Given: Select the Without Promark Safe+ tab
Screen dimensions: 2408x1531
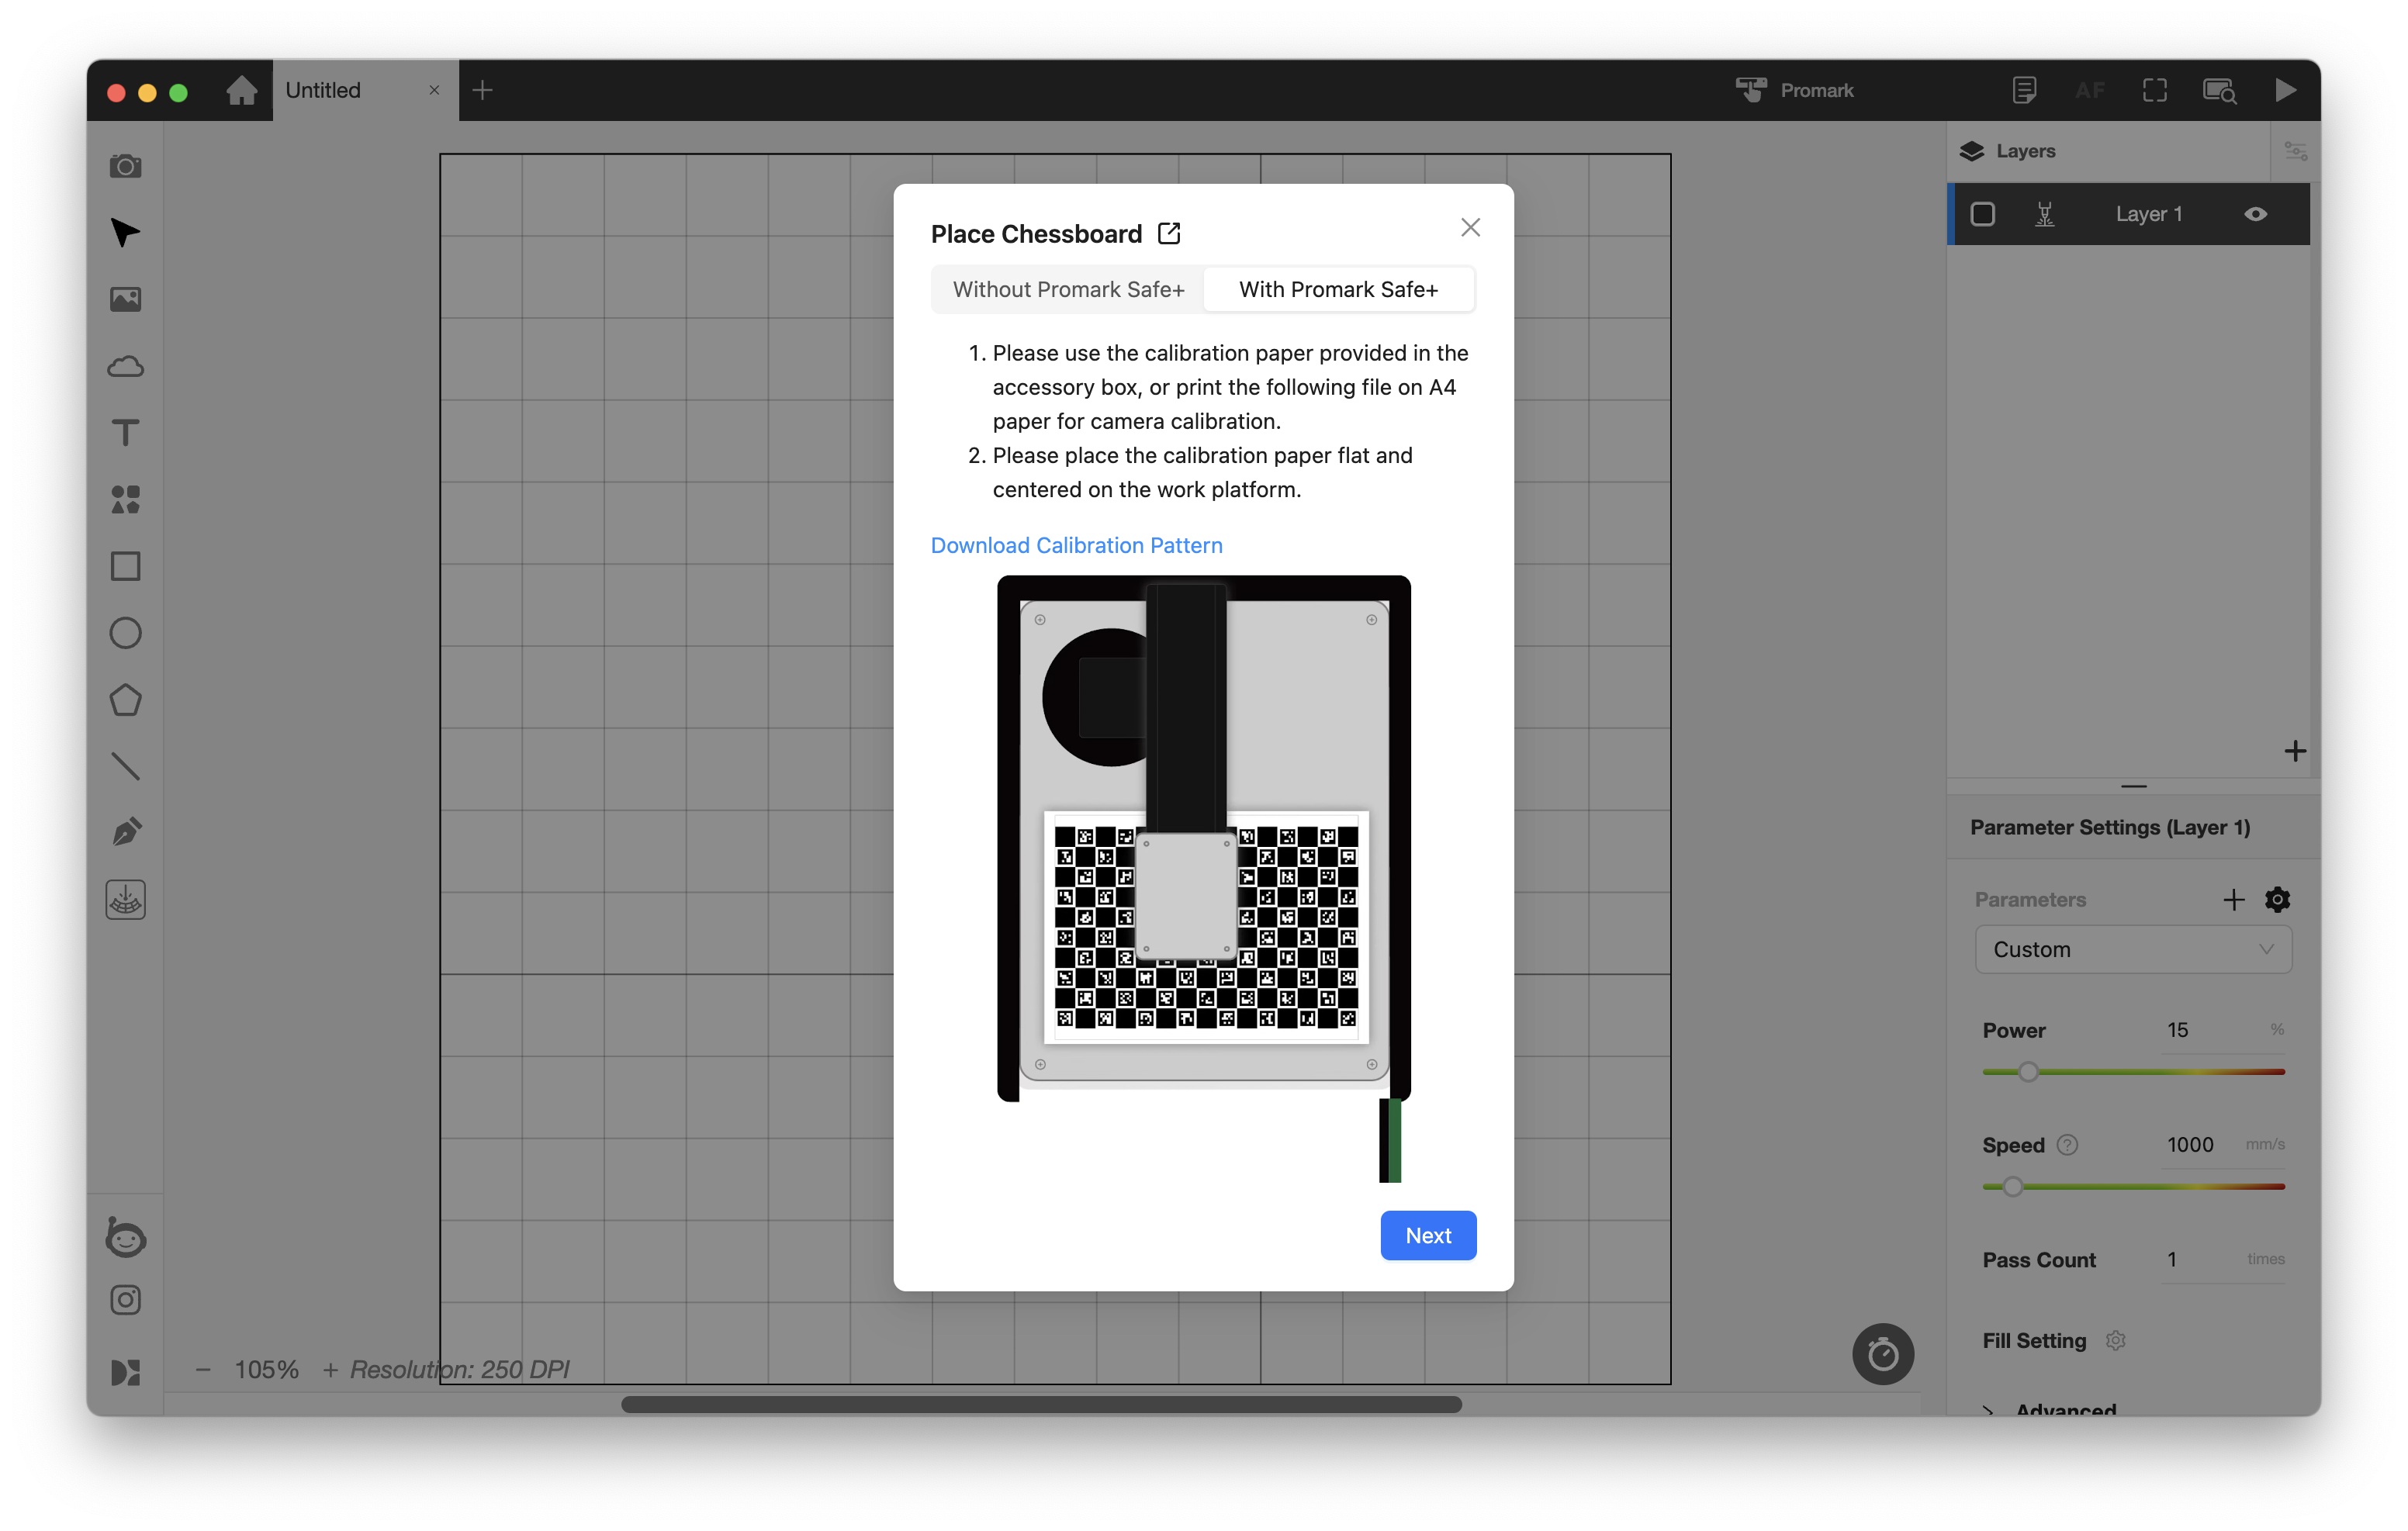Looking at the screenshot, I should click(1068, 289).
